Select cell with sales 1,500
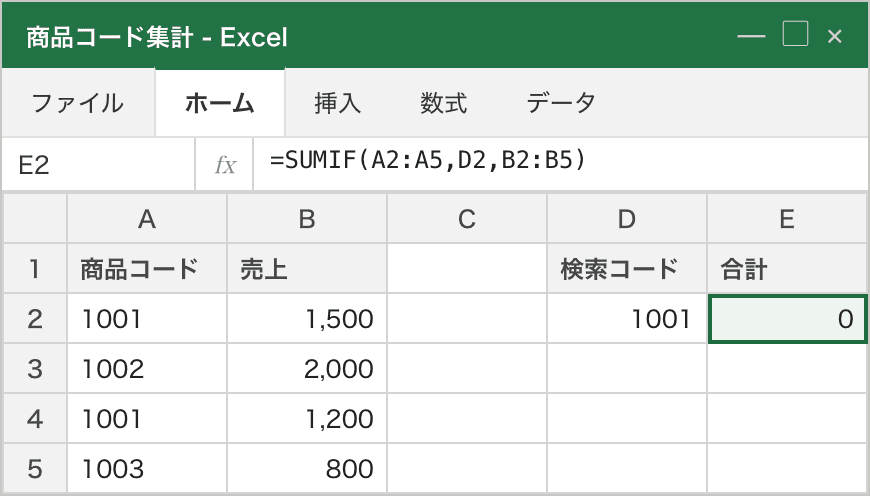The width and height of the screenshot is (870, 496). 307,318
